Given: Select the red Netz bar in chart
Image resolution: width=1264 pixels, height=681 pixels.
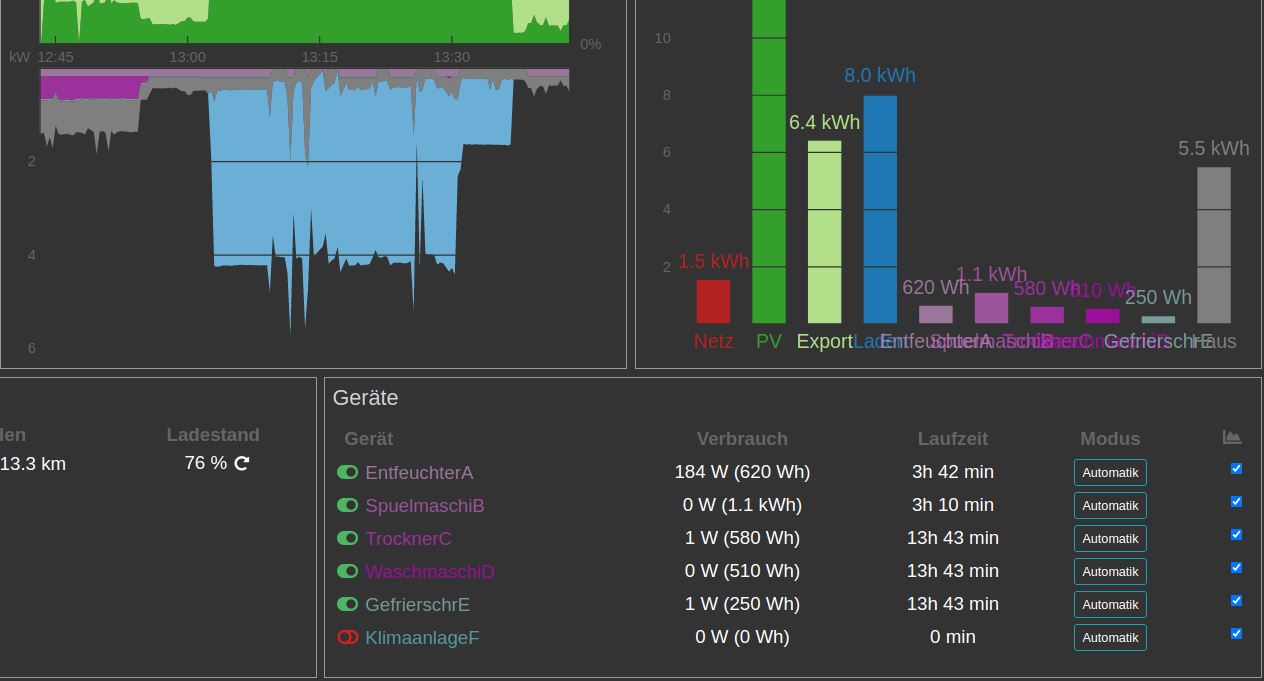Looking at the screenshot, I should click(x=713, y=301).
